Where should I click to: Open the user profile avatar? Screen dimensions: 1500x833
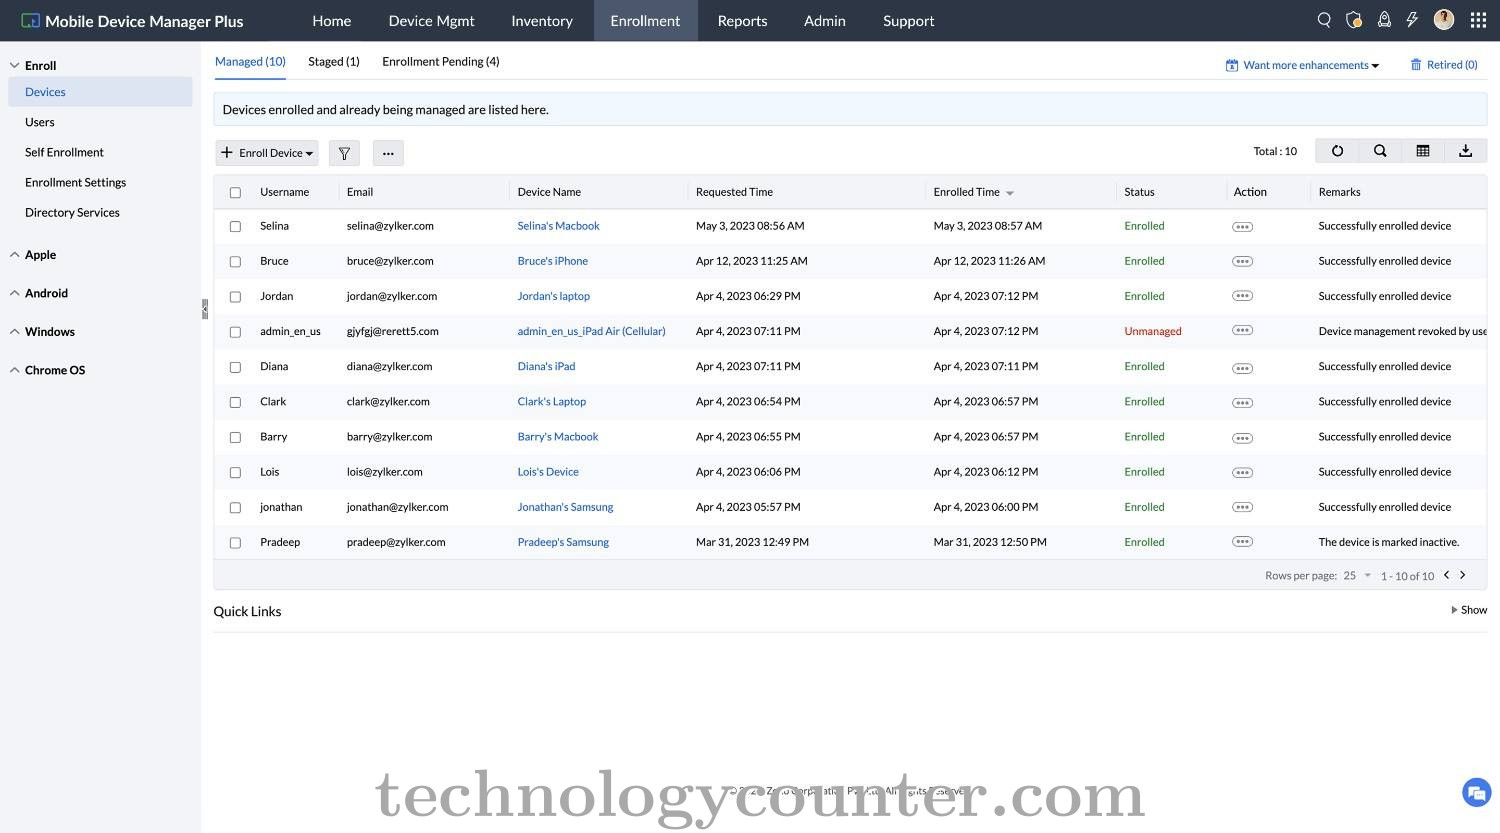click(1444, 20)
